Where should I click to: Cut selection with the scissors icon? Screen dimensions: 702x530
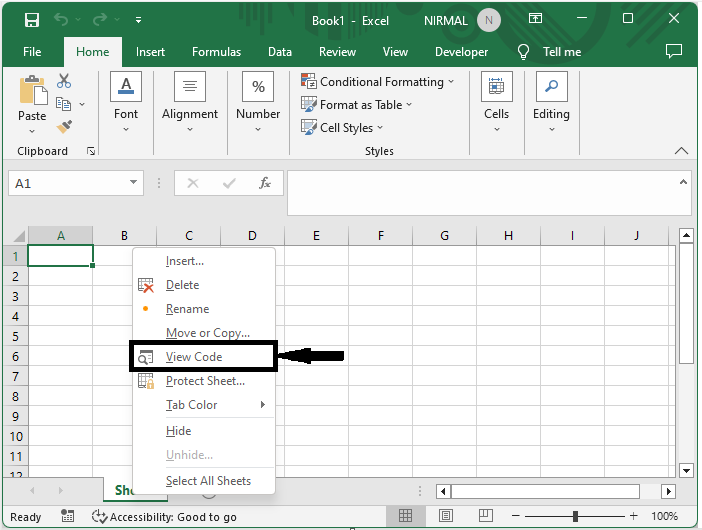64,81
